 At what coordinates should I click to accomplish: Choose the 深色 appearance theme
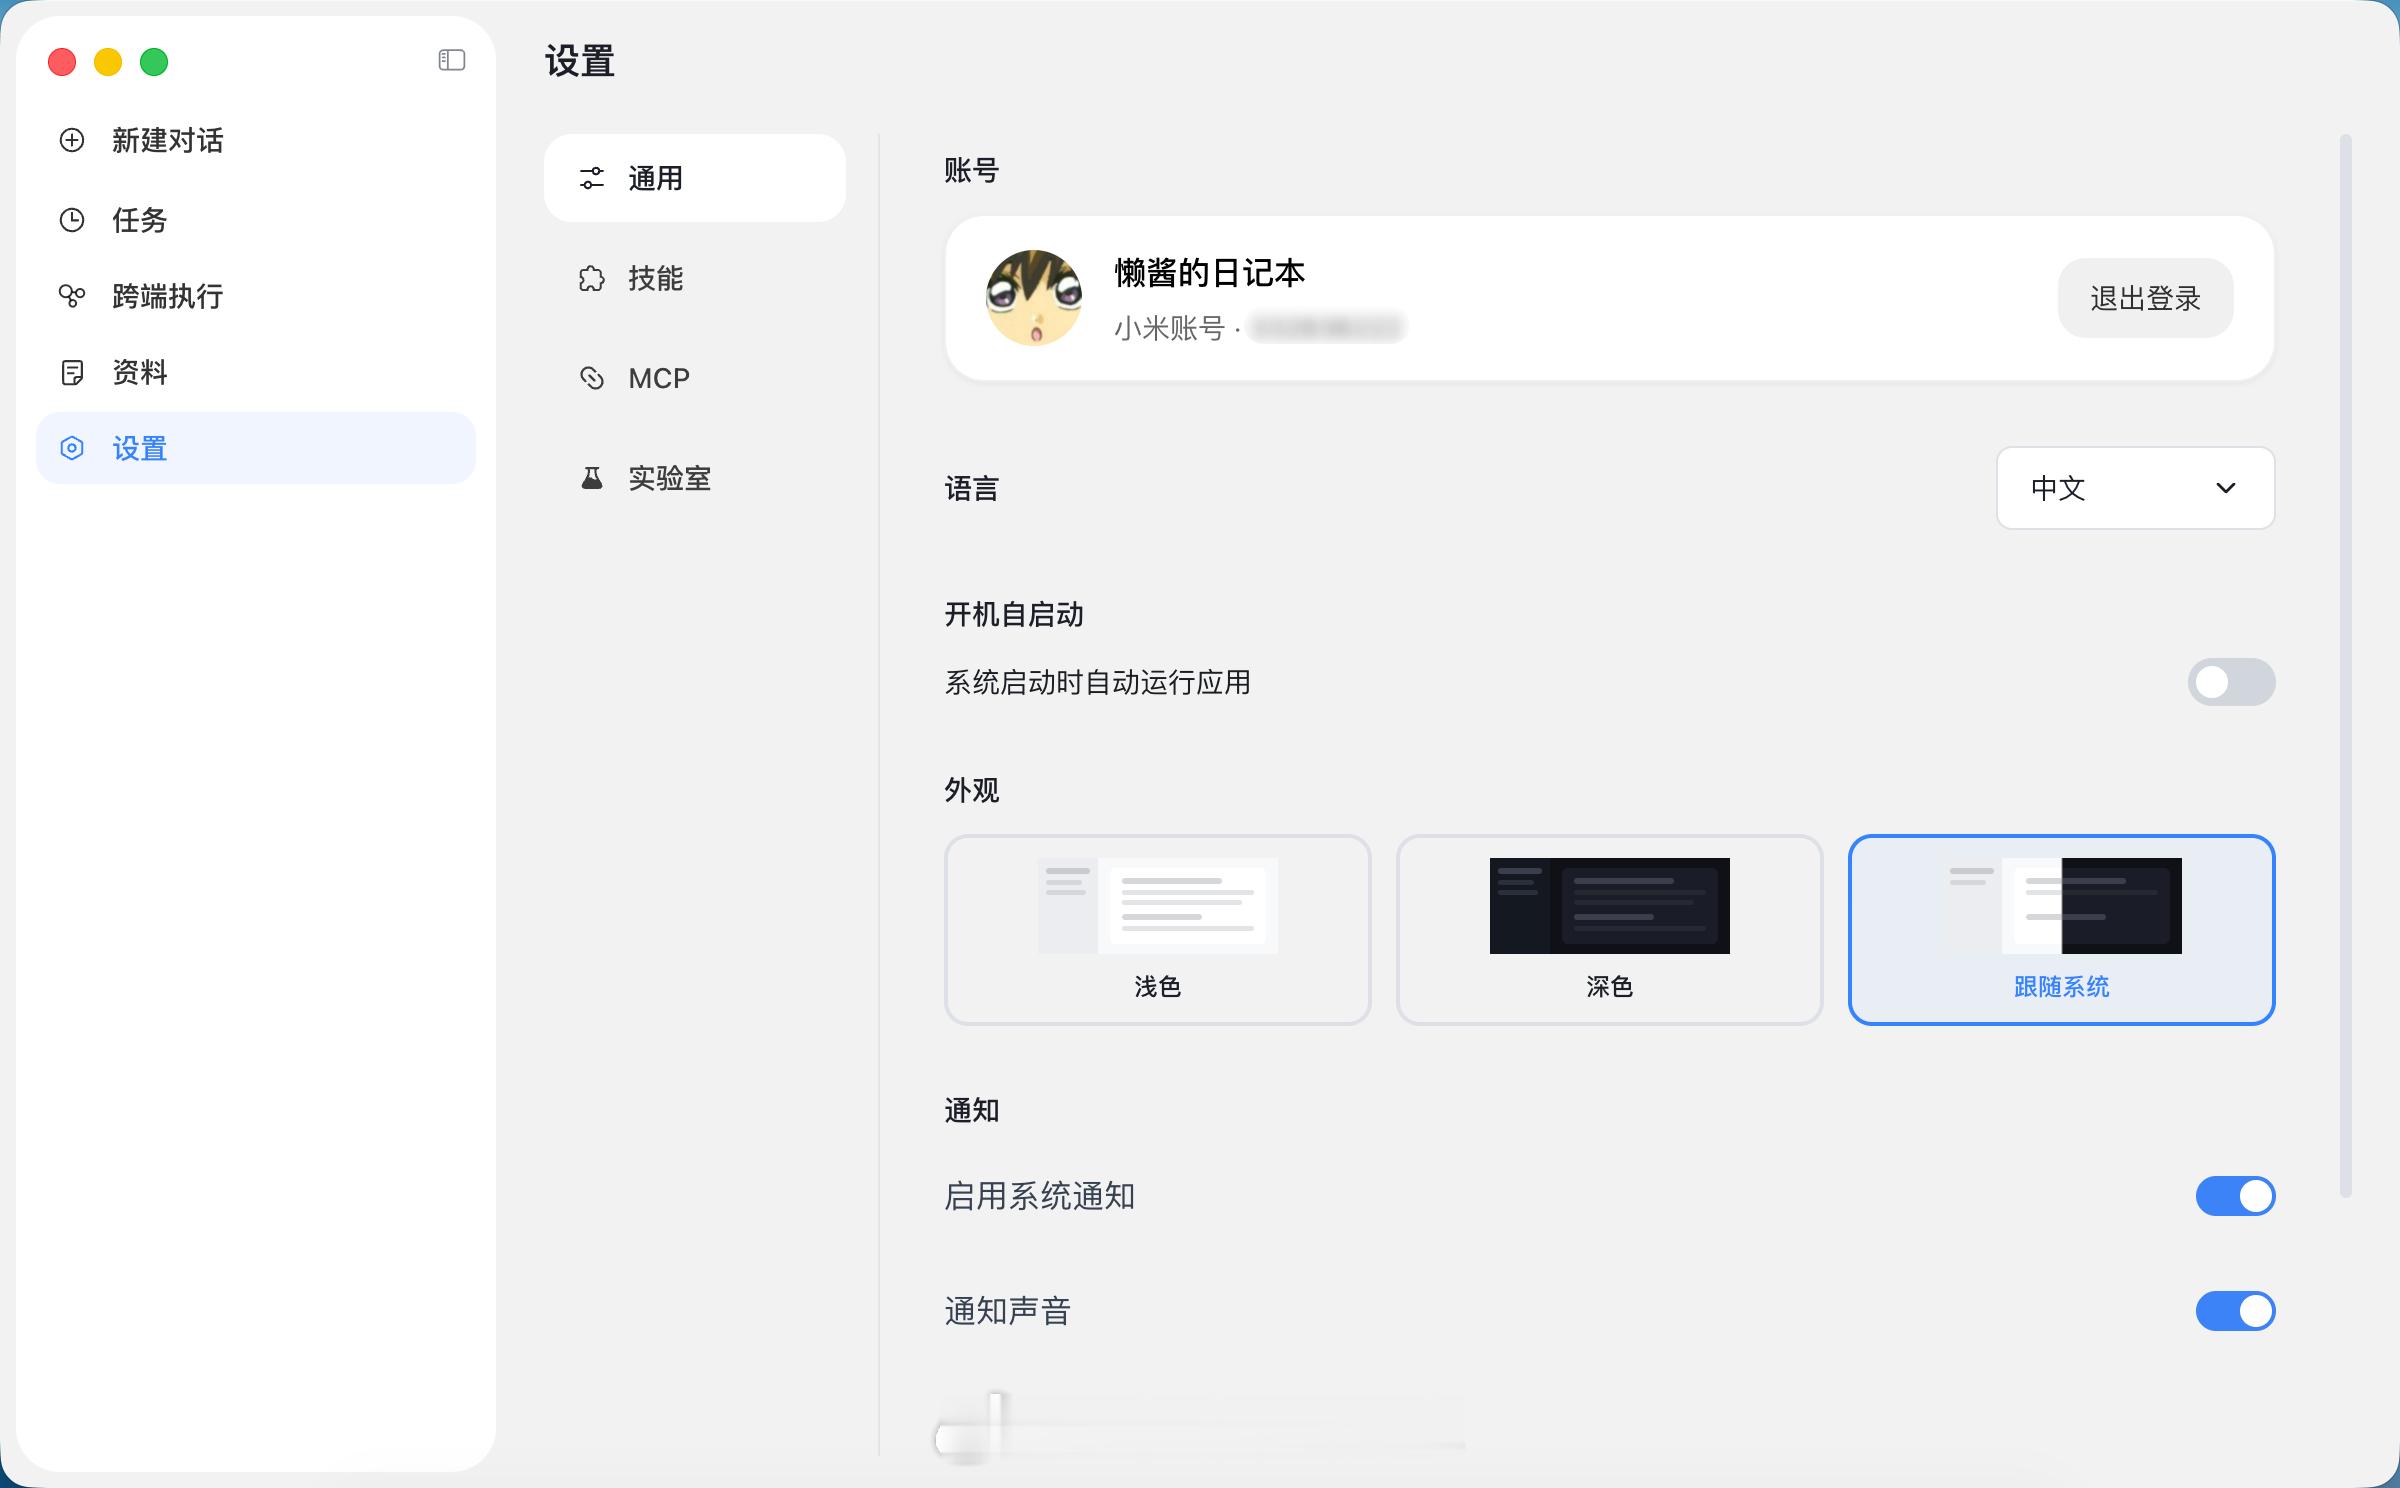pyautogui.click(x=1609, y=929)
